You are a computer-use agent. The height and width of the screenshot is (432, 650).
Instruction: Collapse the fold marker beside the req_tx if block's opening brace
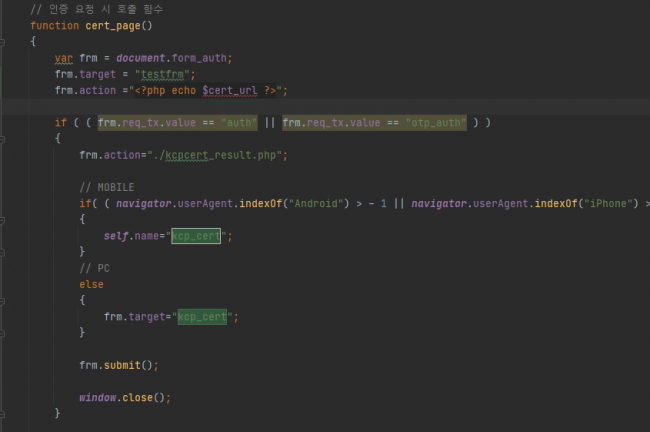[2, 139]
